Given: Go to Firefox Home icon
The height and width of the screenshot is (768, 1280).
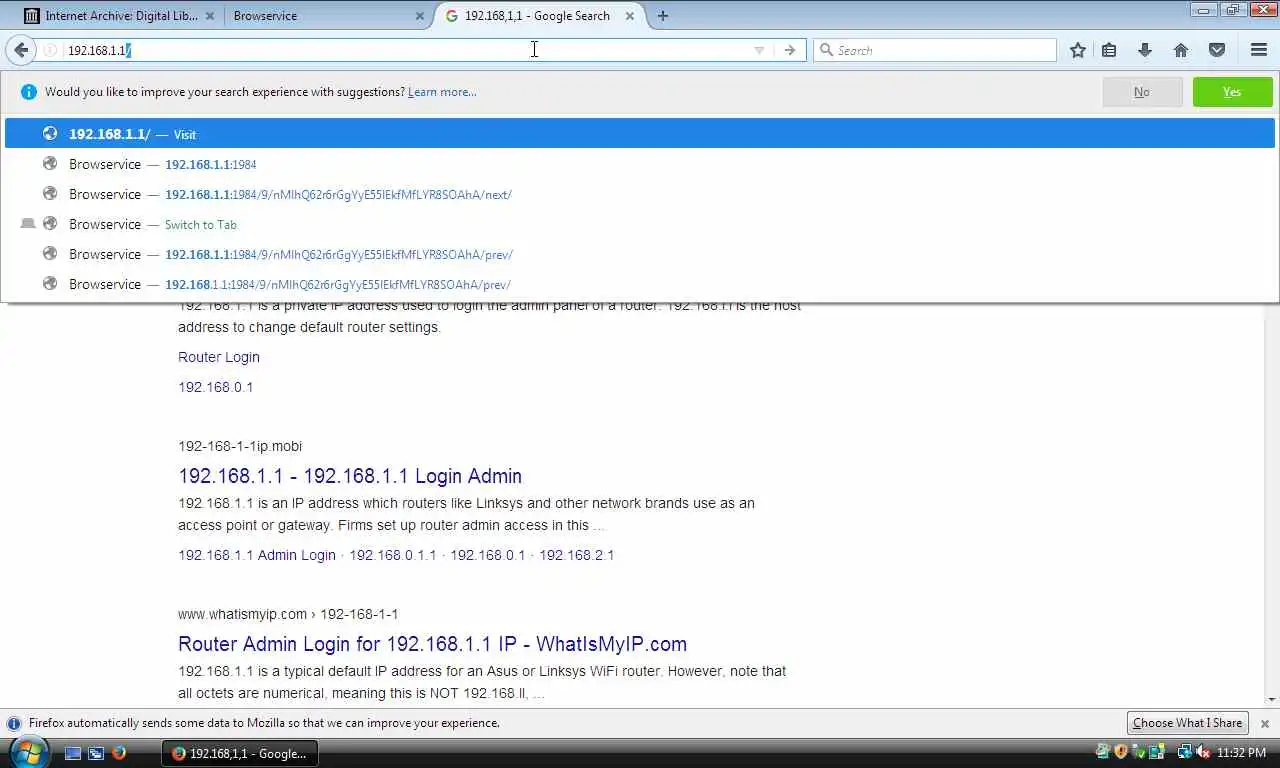Looking at the screenshot, I should [x=1181, y=50].
